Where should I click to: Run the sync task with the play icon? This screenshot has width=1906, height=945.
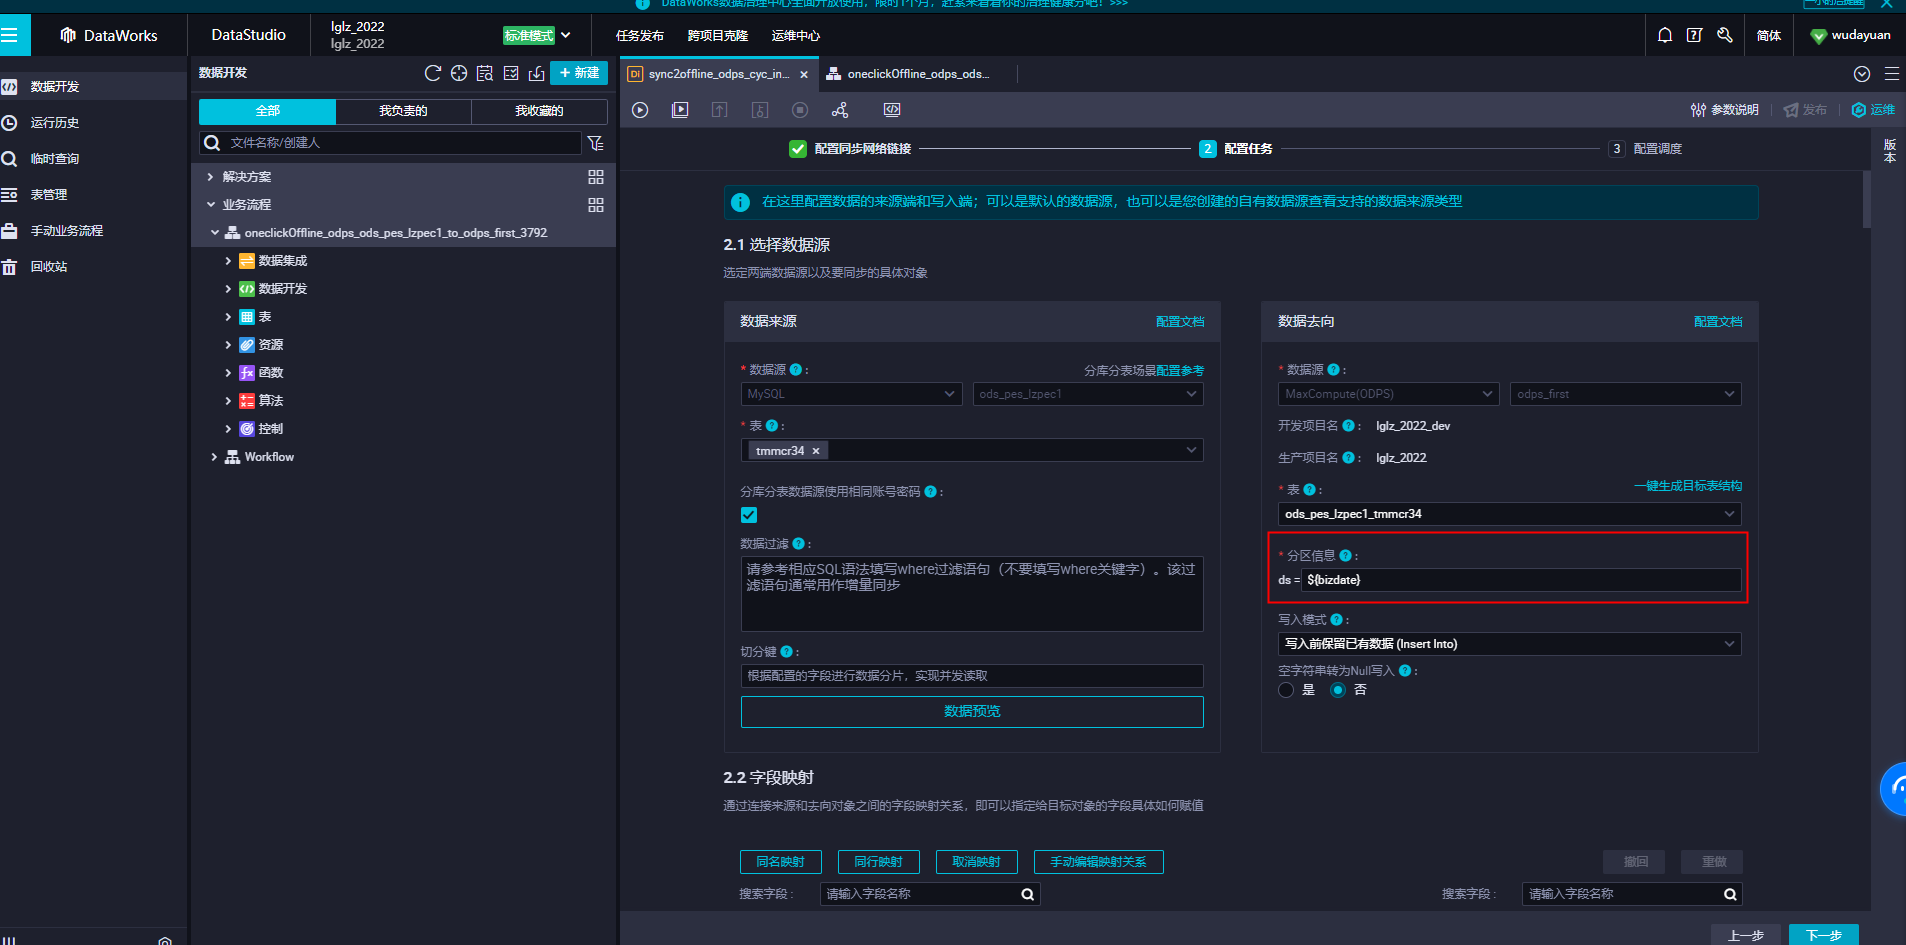(640, 110)
